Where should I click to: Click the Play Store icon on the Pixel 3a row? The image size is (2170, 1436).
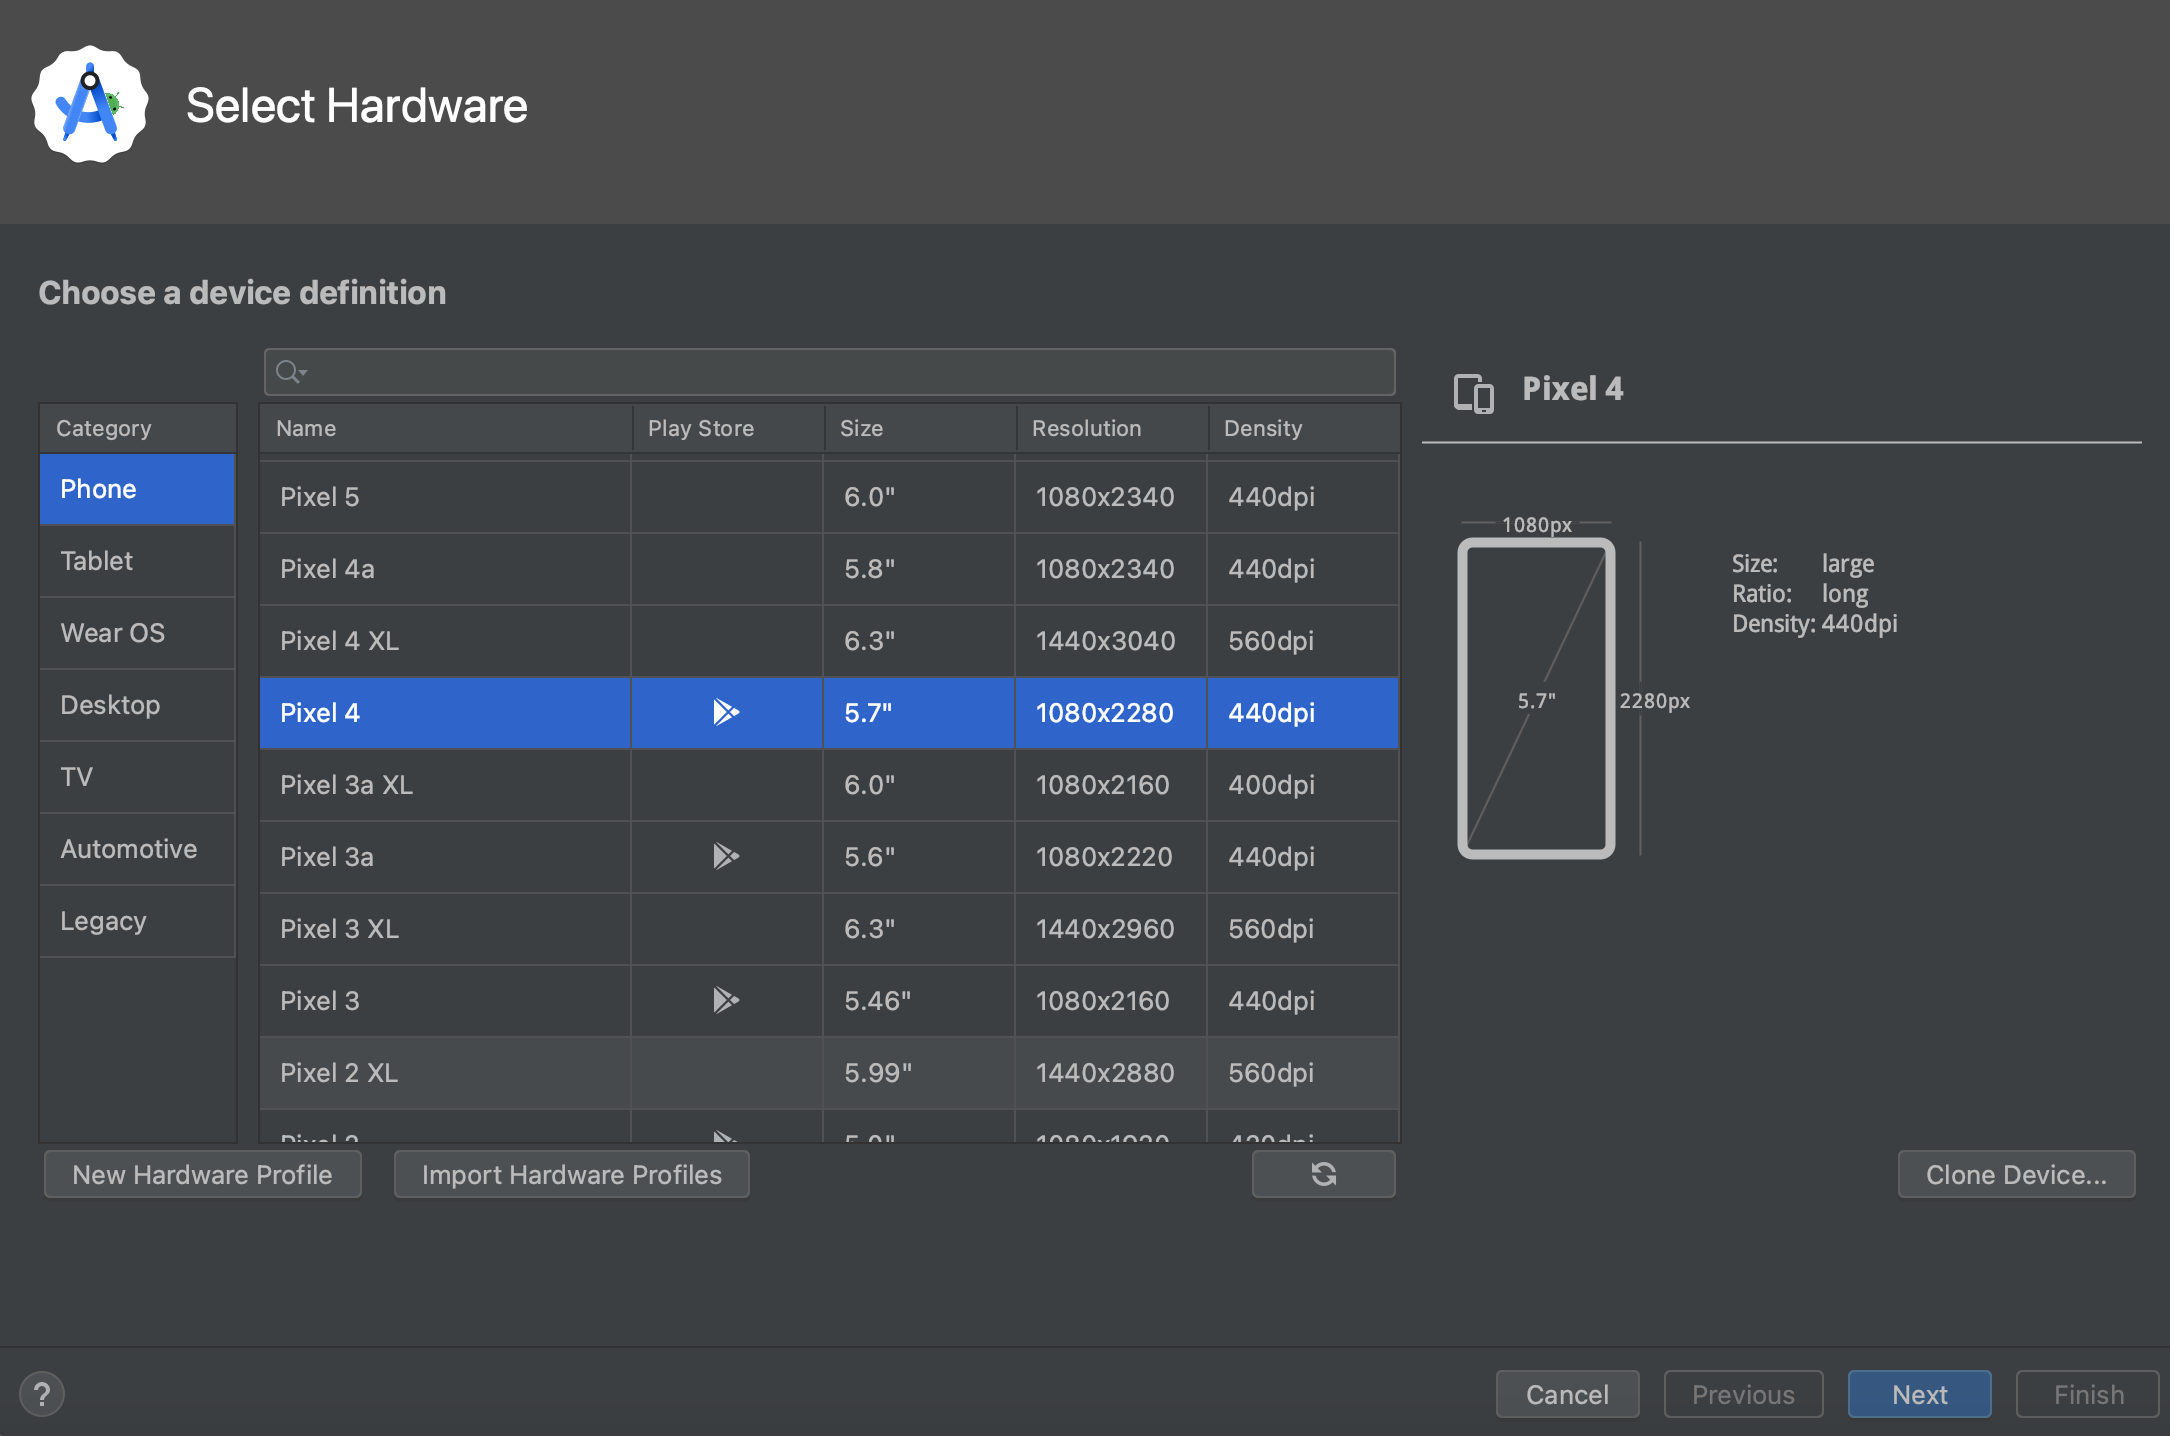[726, 856]
